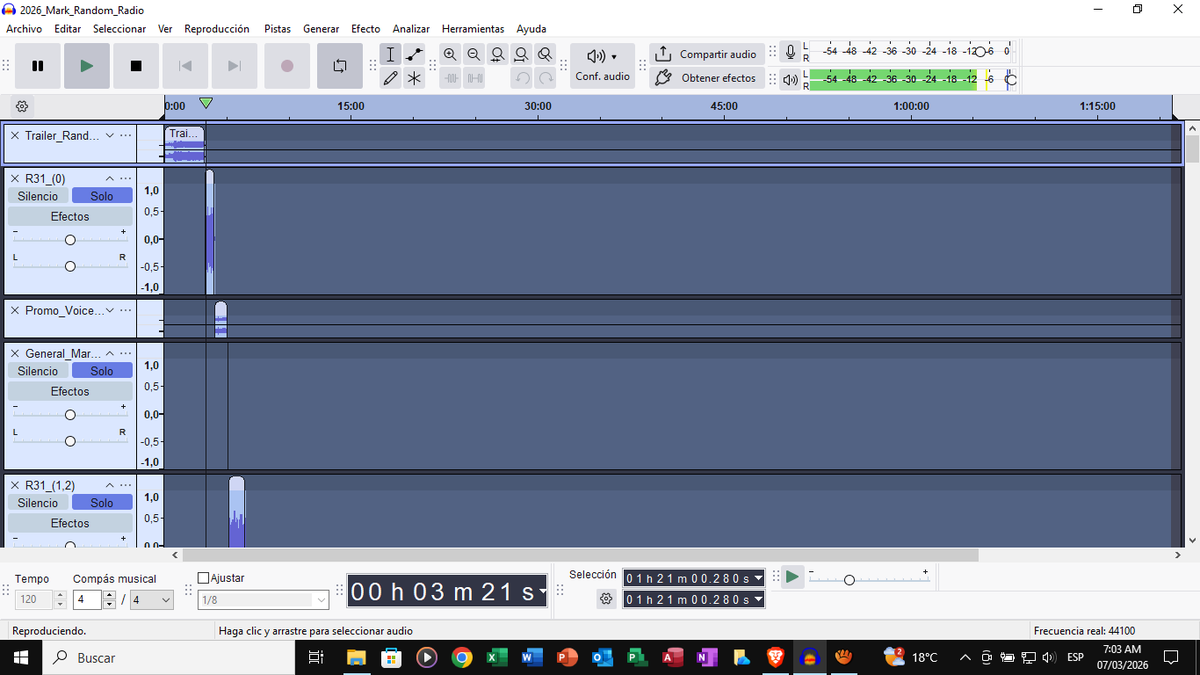Open the Pistas menu

point(277,29)
